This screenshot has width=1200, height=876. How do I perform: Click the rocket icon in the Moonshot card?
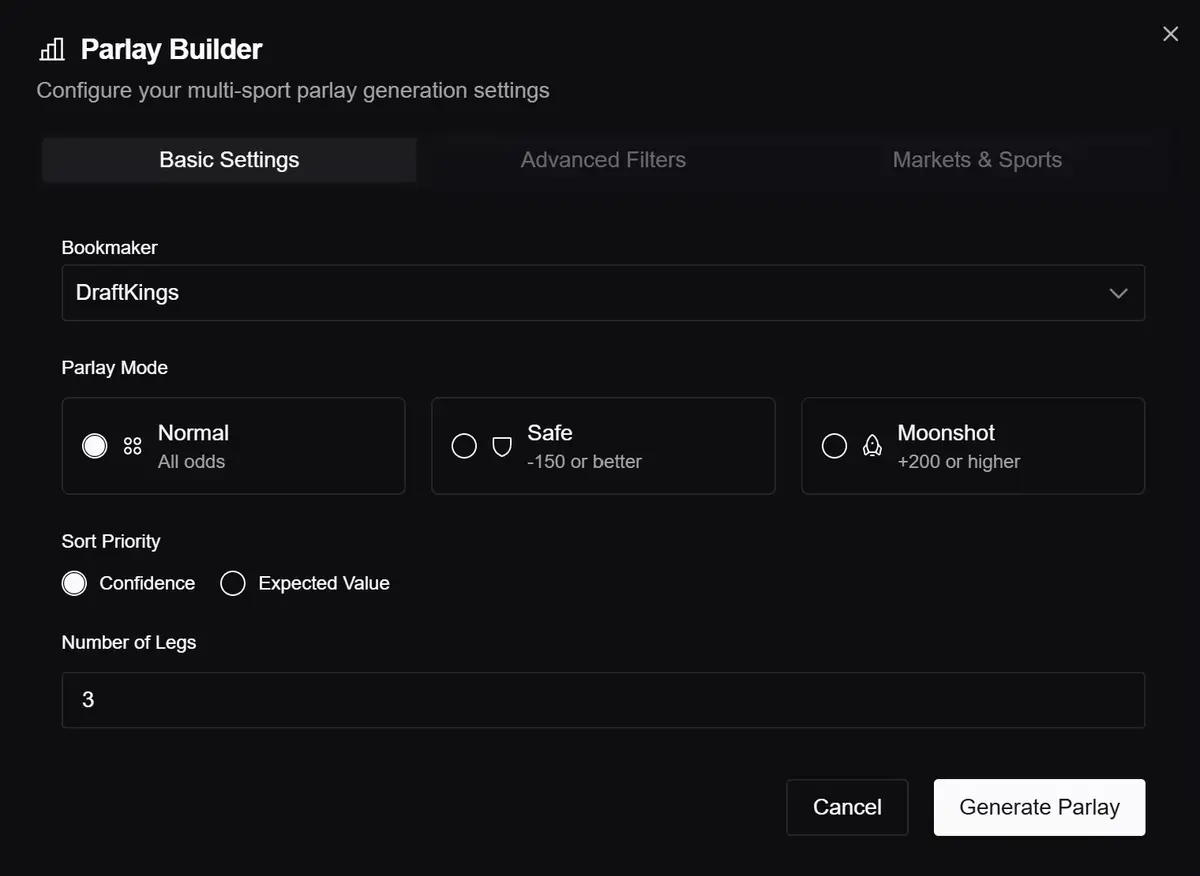(x=872, y=446)
